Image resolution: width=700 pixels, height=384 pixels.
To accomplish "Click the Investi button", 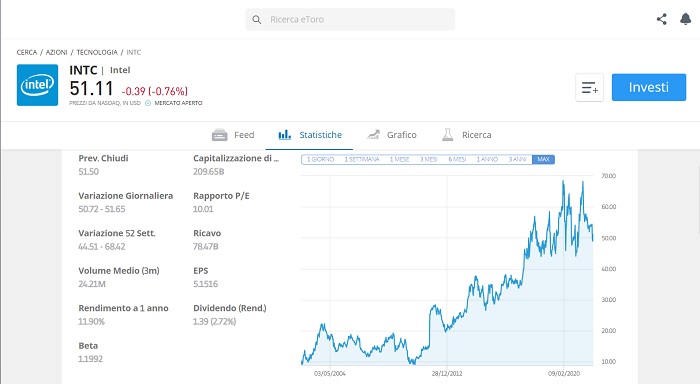I will [x=649, y=87].
